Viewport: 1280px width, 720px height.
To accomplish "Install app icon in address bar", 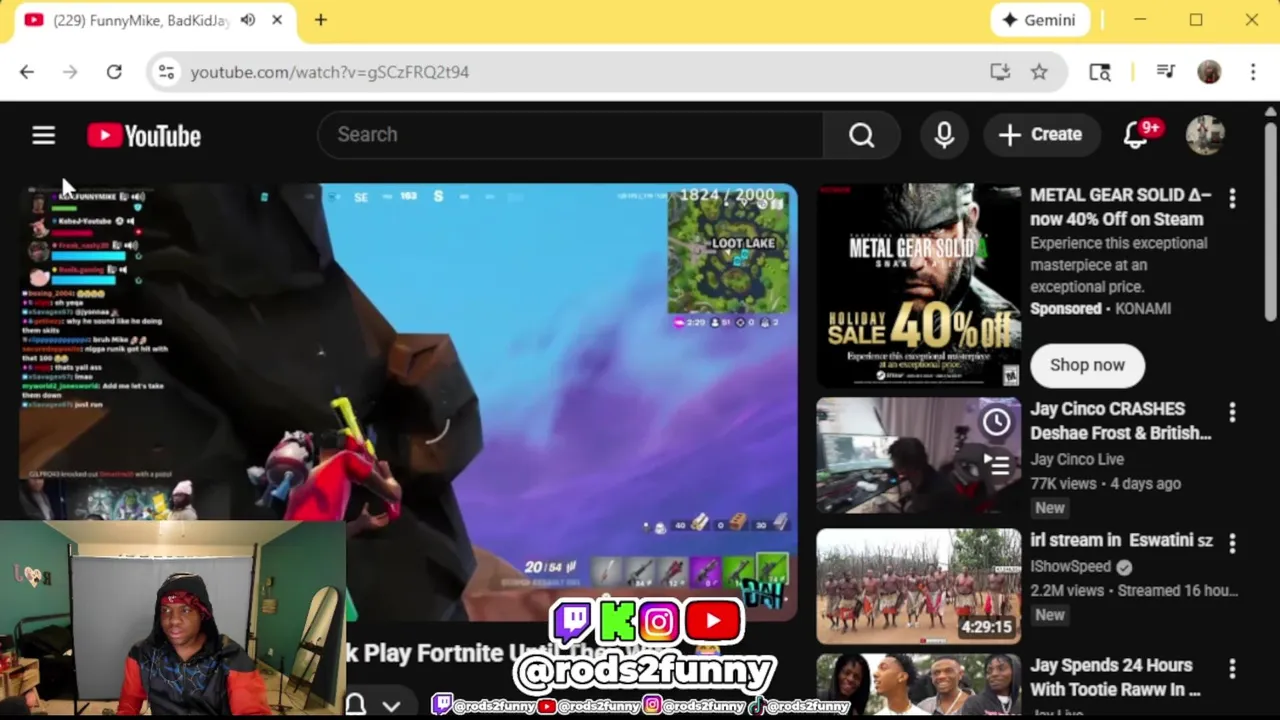I will pos(1000,72).
